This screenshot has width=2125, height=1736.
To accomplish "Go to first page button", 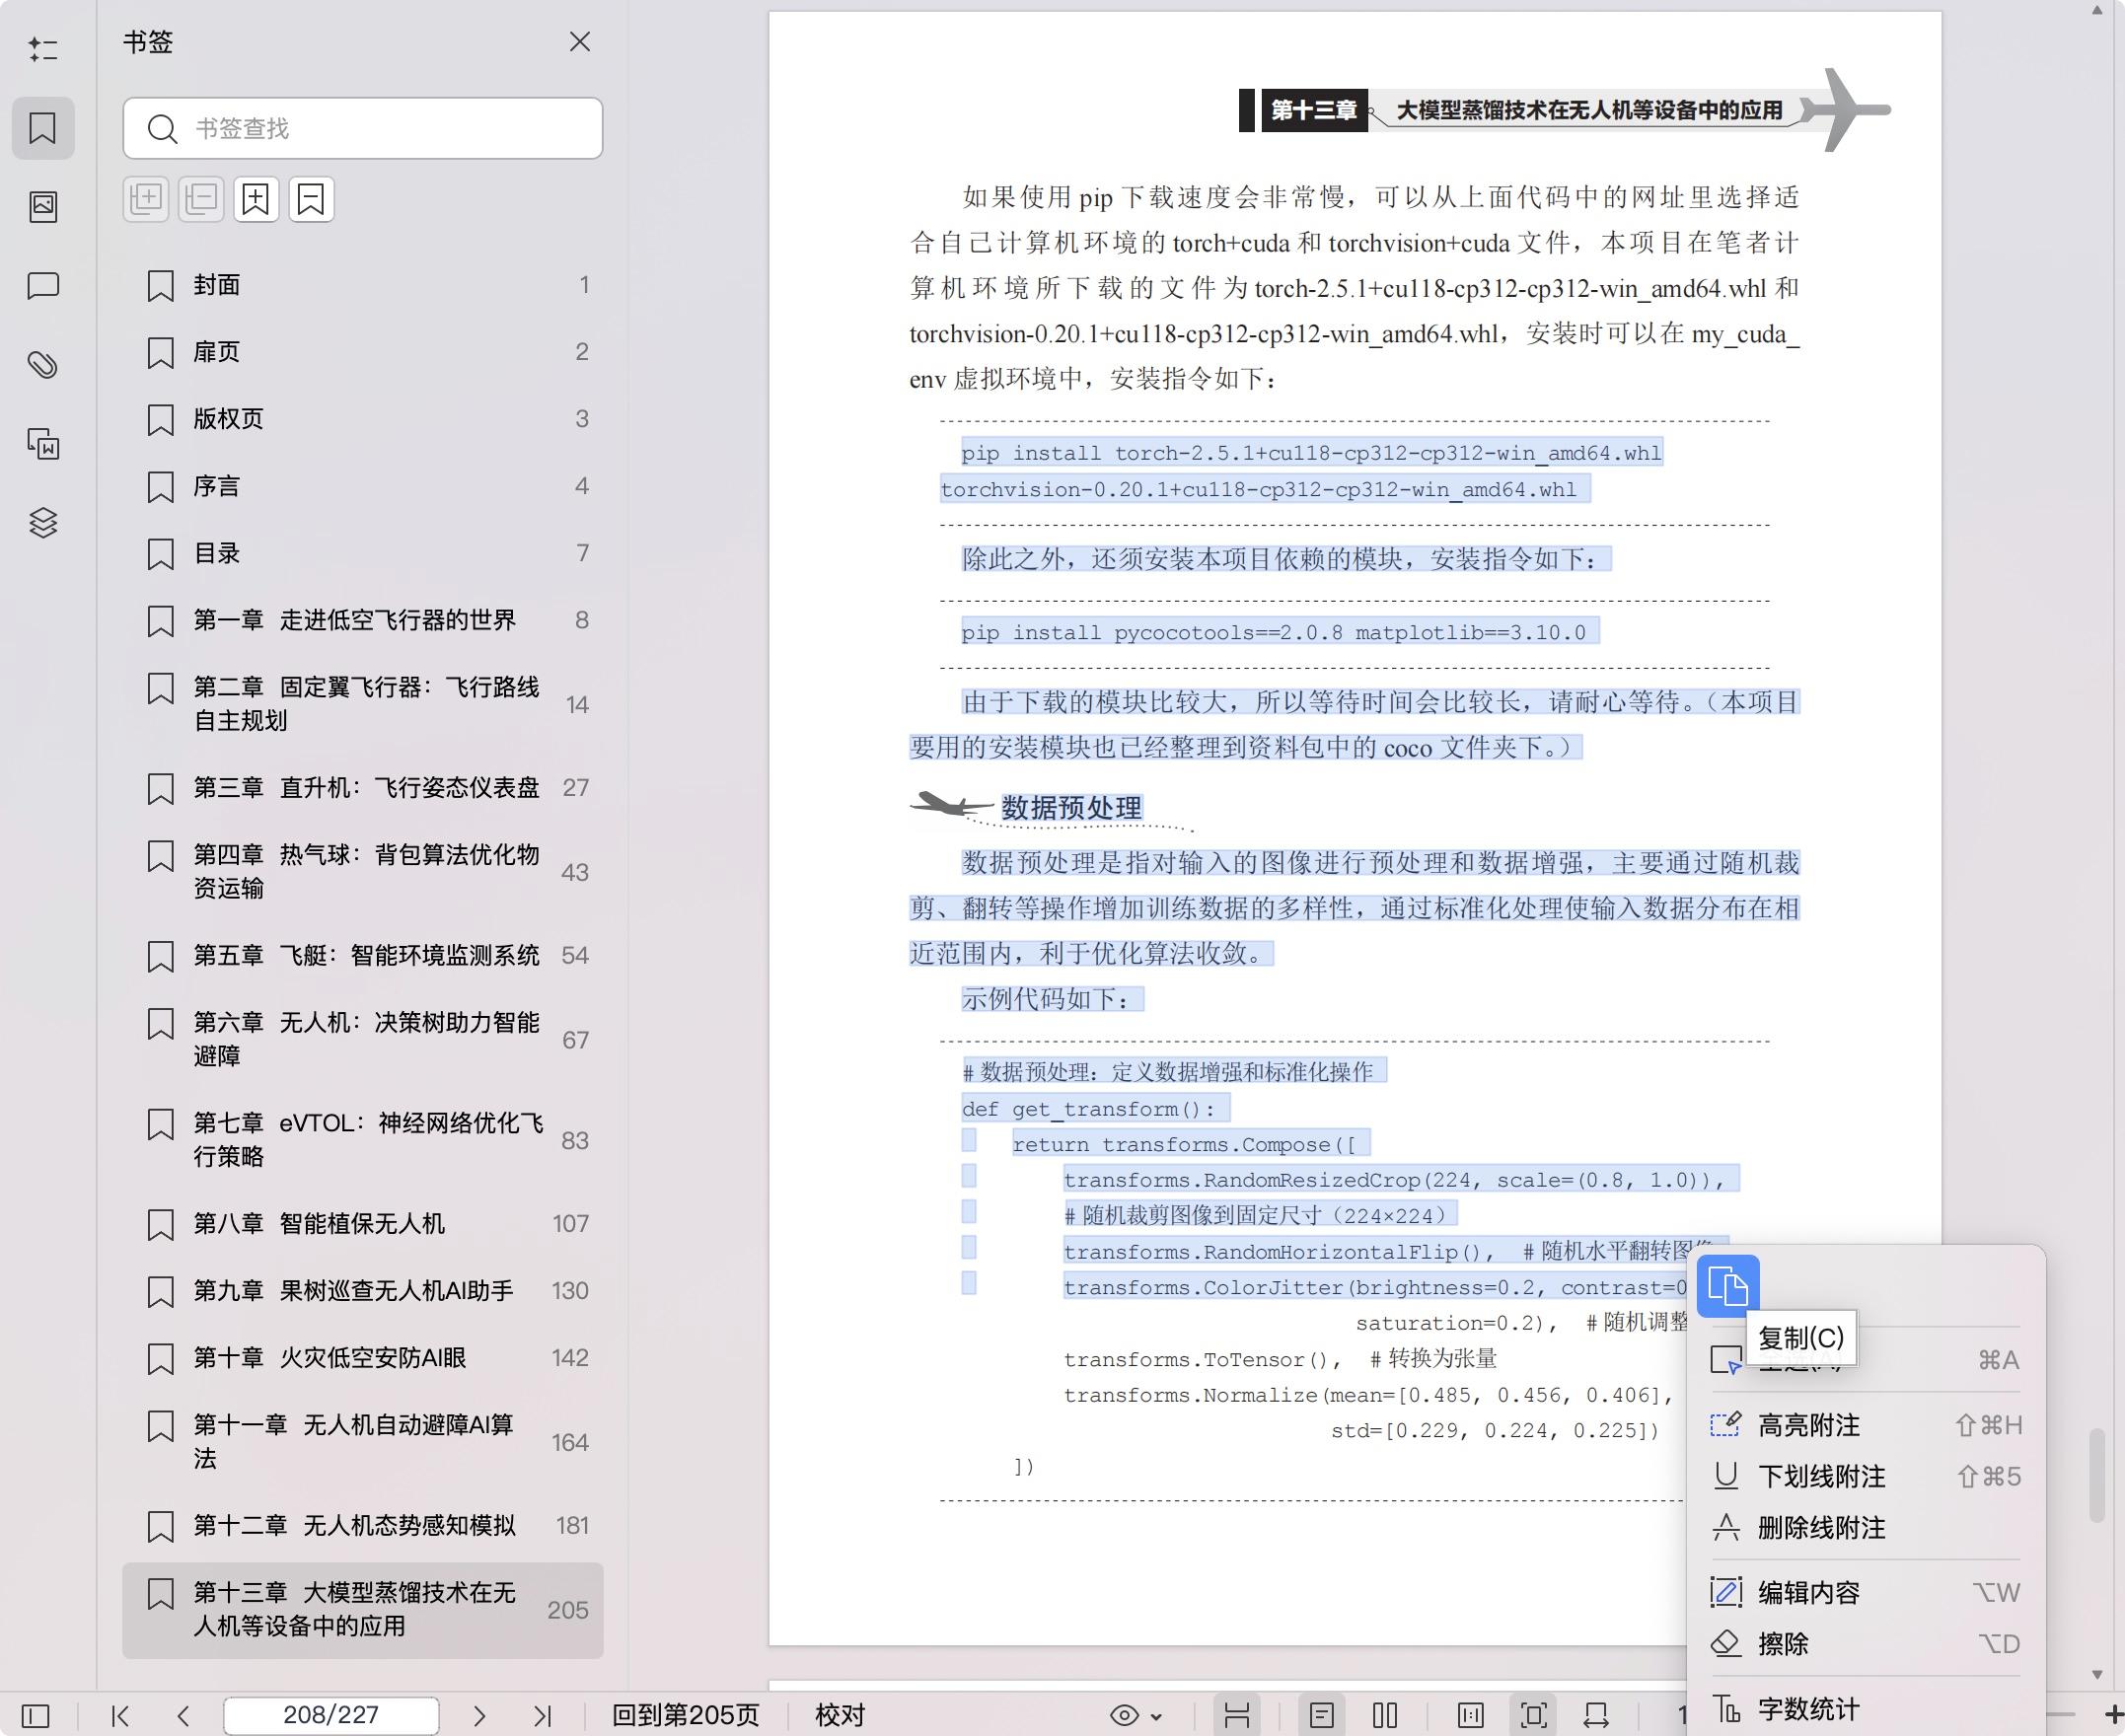I will pyautogui.click(x=121, y=1716).
